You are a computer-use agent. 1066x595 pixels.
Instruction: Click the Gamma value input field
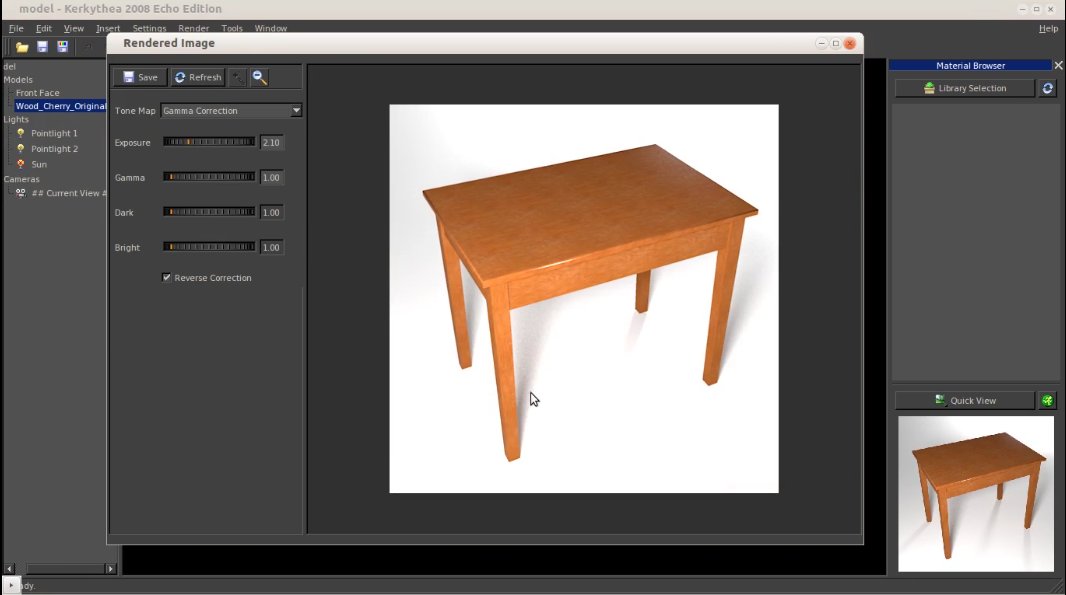(x=271, y=178)
